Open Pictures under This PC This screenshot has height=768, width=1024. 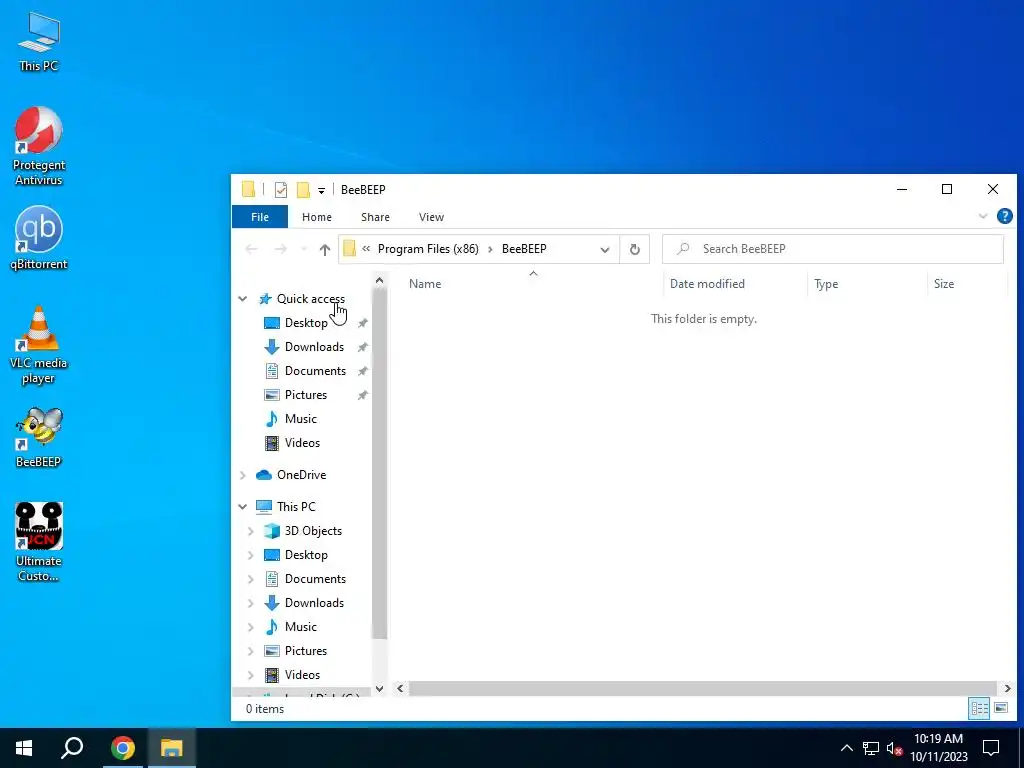[x=306, y=651]
